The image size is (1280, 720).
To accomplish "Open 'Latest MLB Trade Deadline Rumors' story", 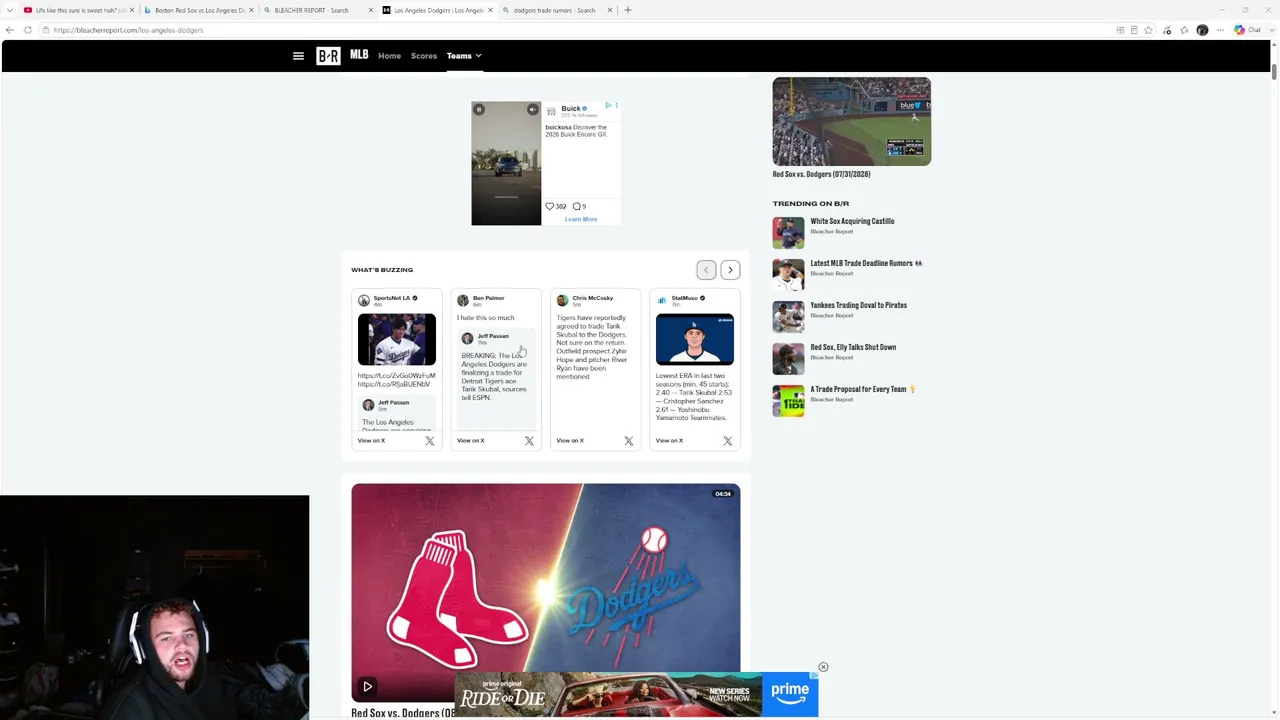I will pos(866,263).
